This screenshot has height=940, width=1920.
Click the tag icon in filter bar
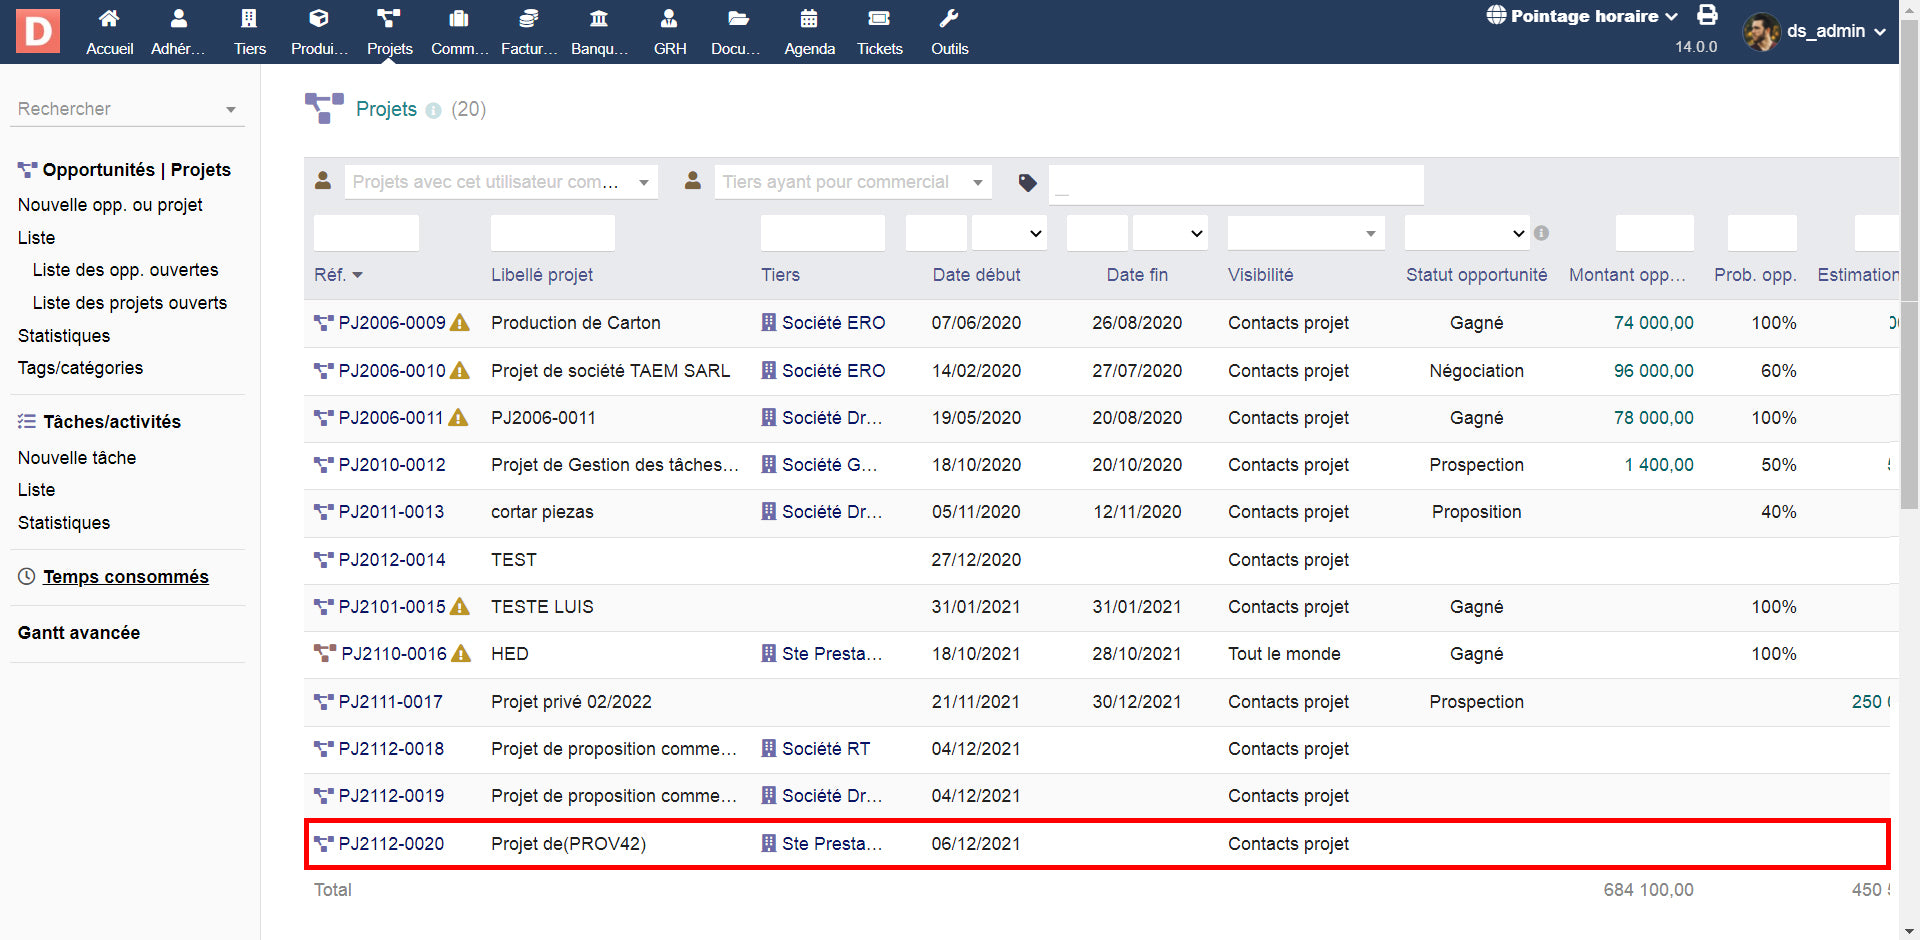pyautogui.click(x=1027, y=183)
